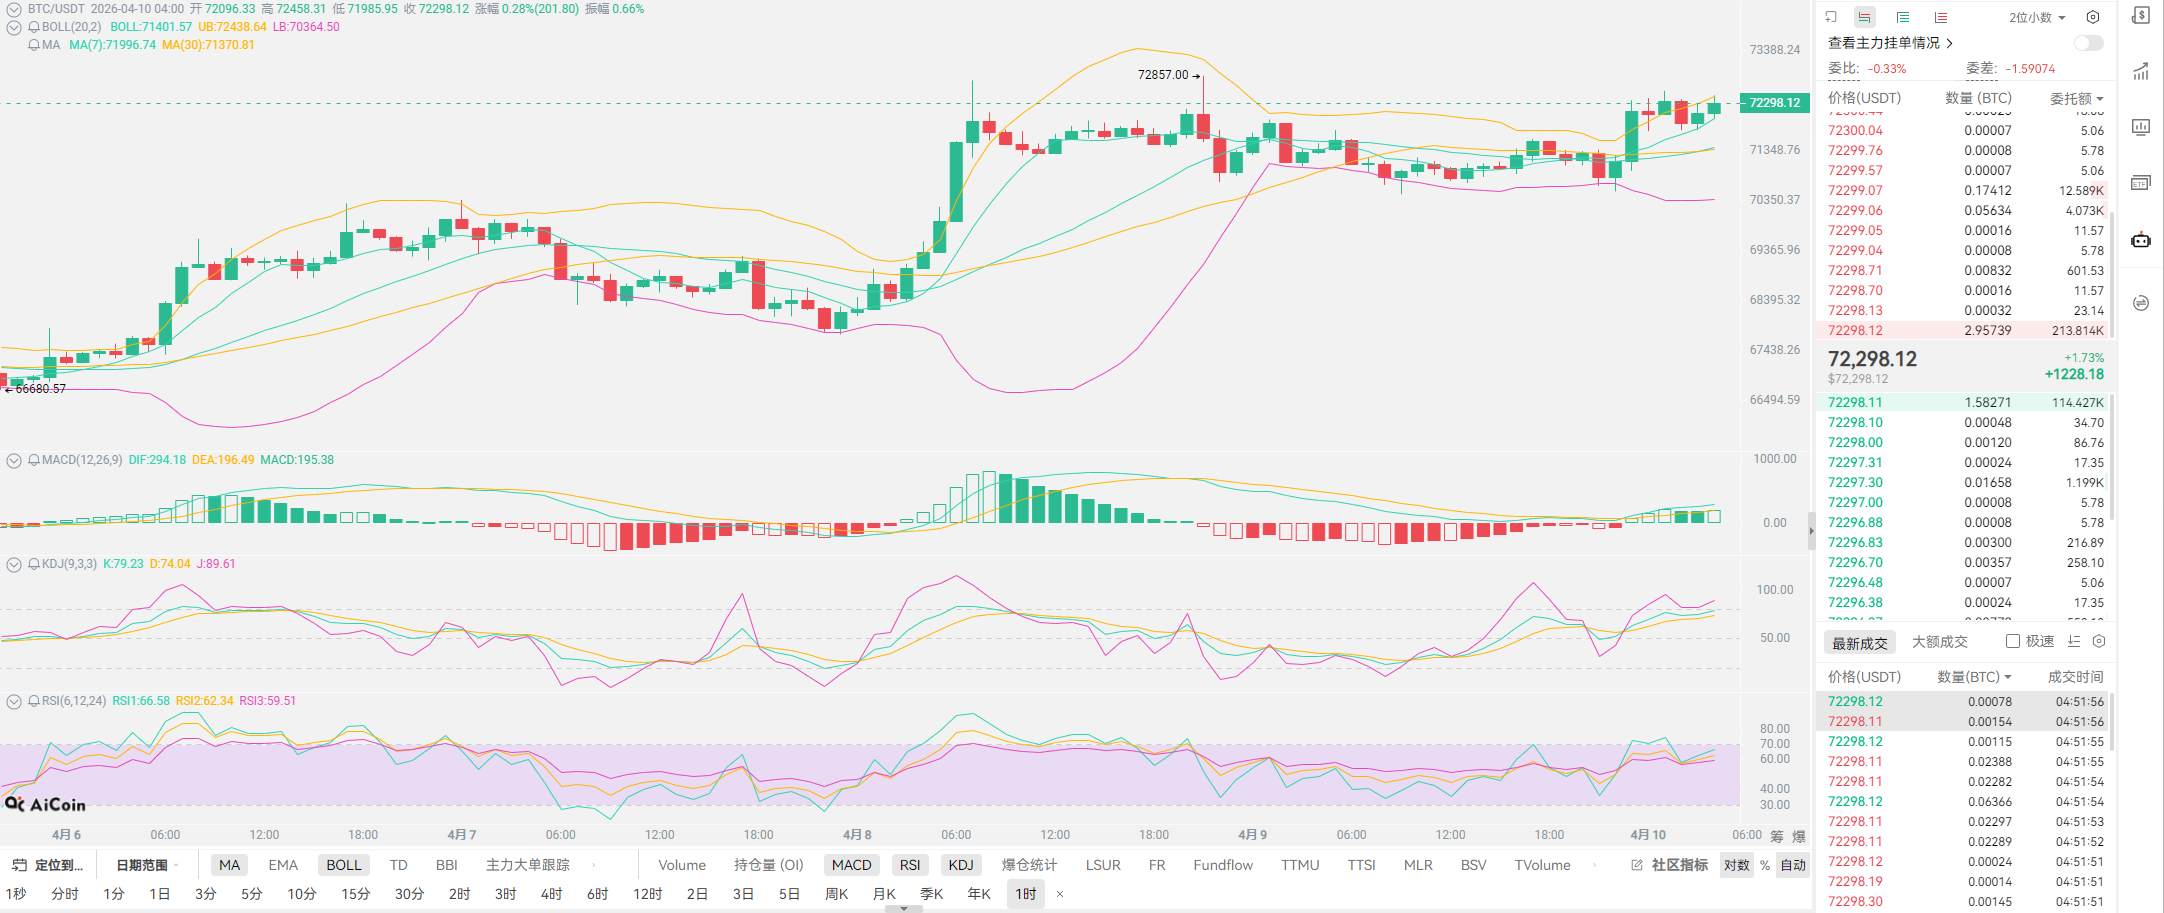Click the swap arrows sidebar icon
Screen dimensions: 2164x913
click(x=2141, y=303)
